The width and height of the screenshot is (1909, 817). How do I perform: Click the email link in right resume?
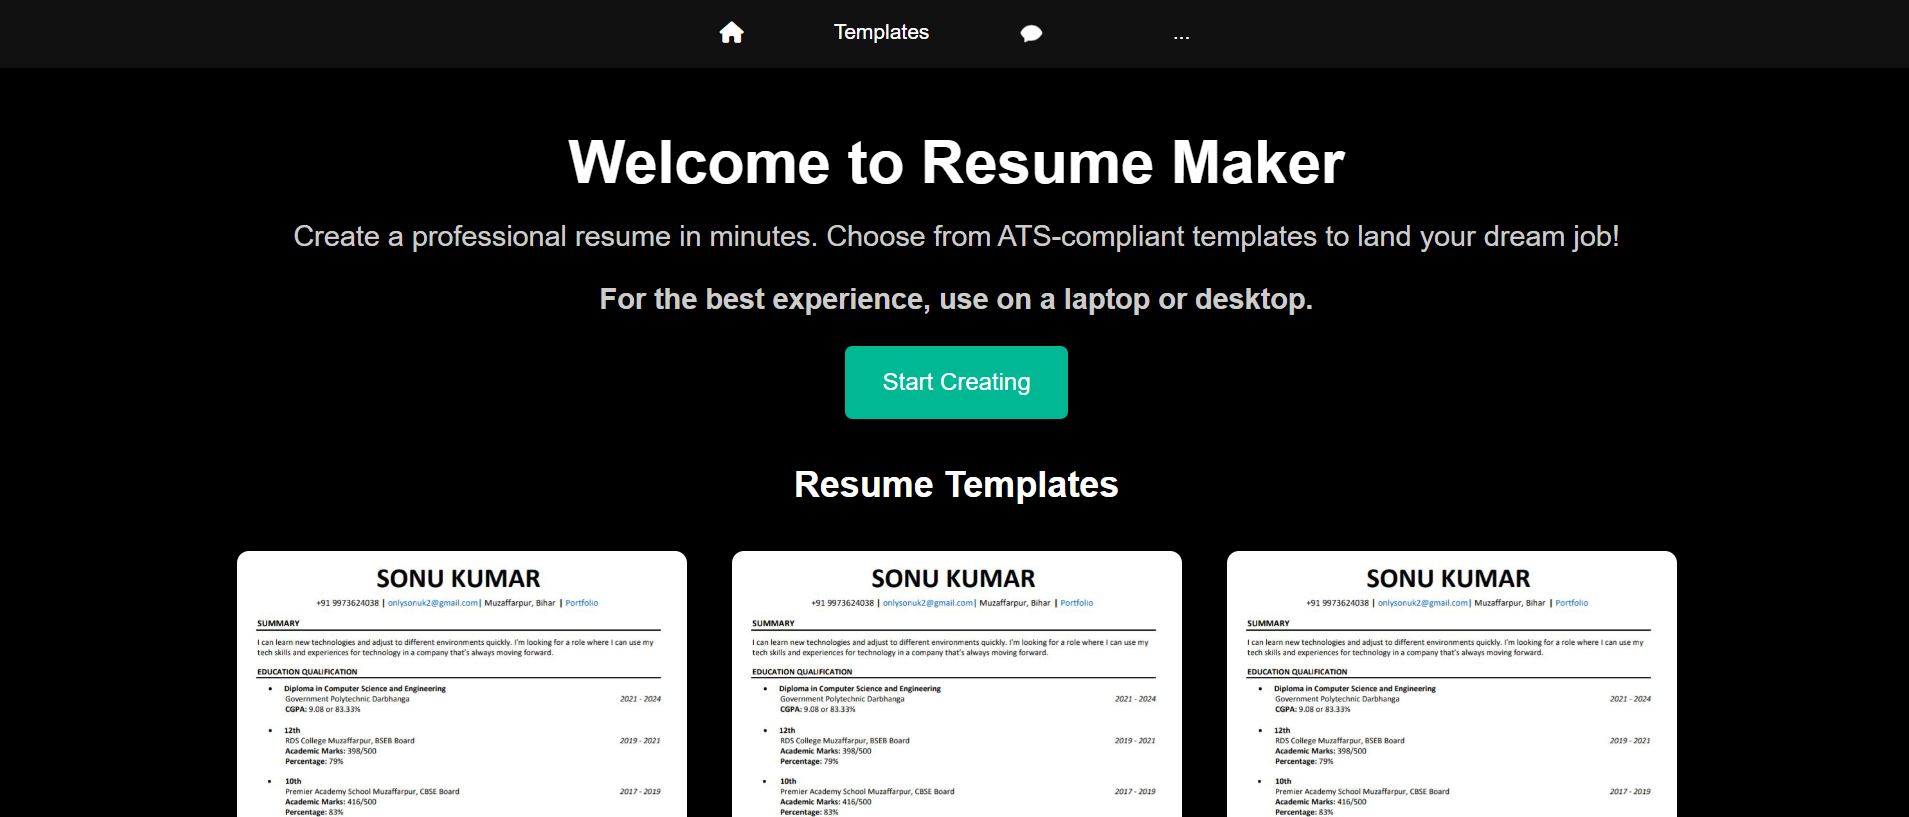pos(1422,603)
